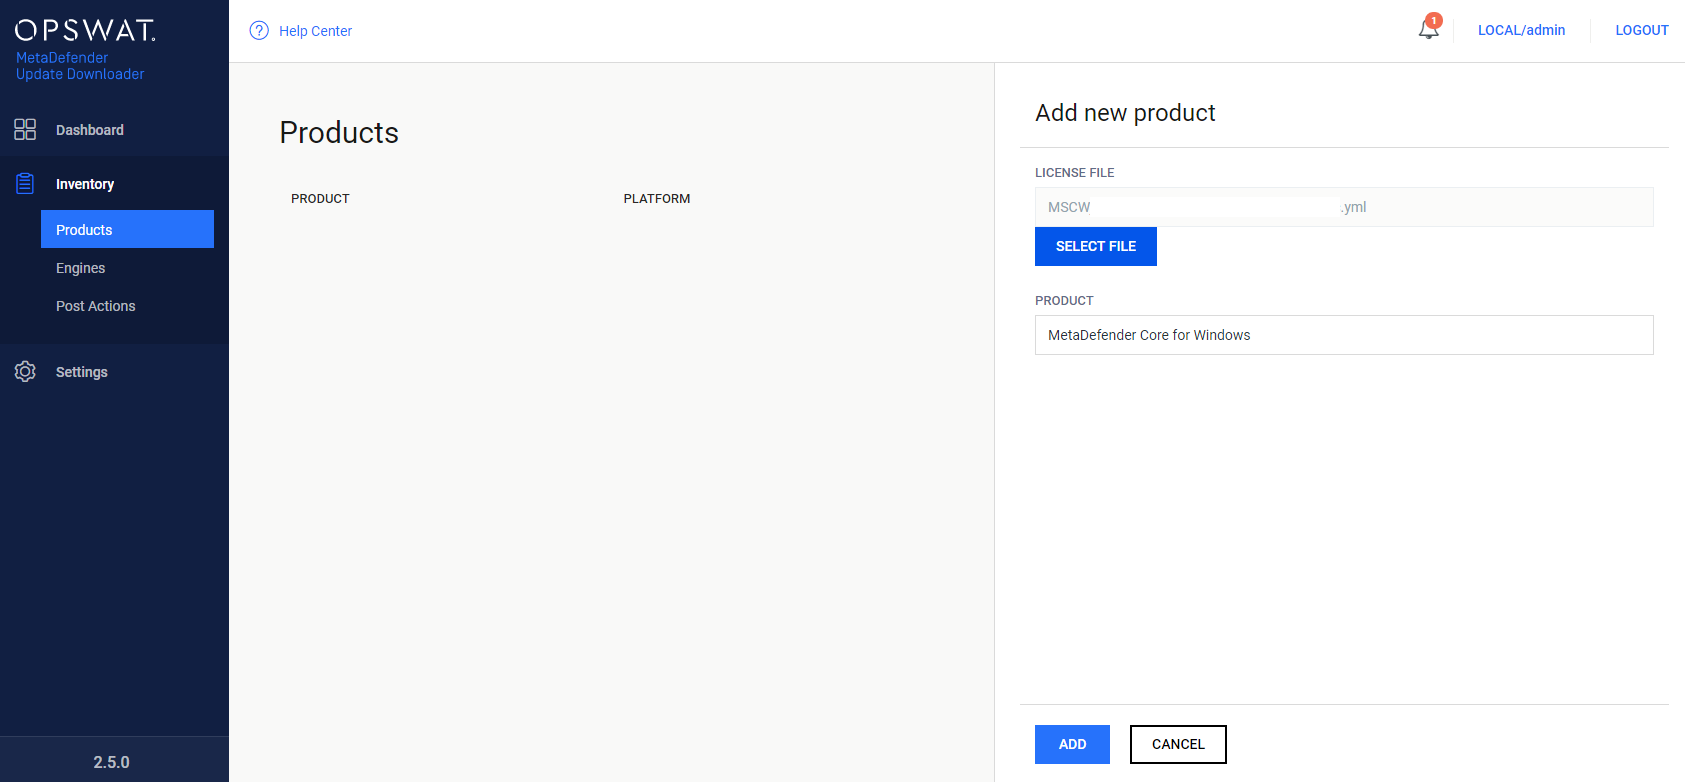The image size is (1686, 783).
Task: Click the ADD button
Action: tap(1072, 744)
